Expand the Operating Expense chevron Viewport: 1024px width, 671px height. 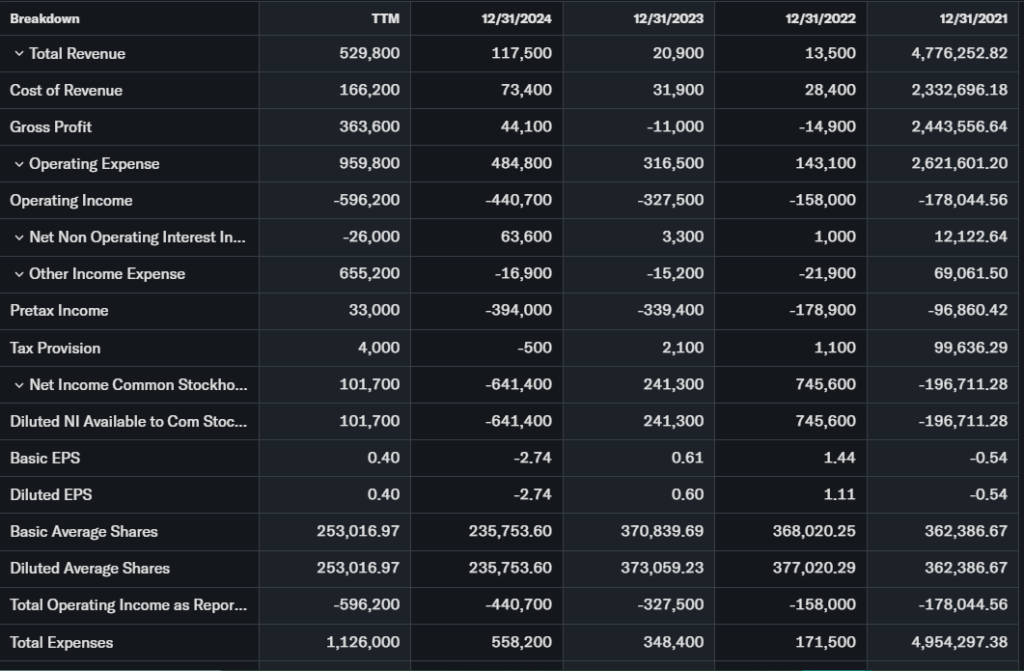[19, 164]
